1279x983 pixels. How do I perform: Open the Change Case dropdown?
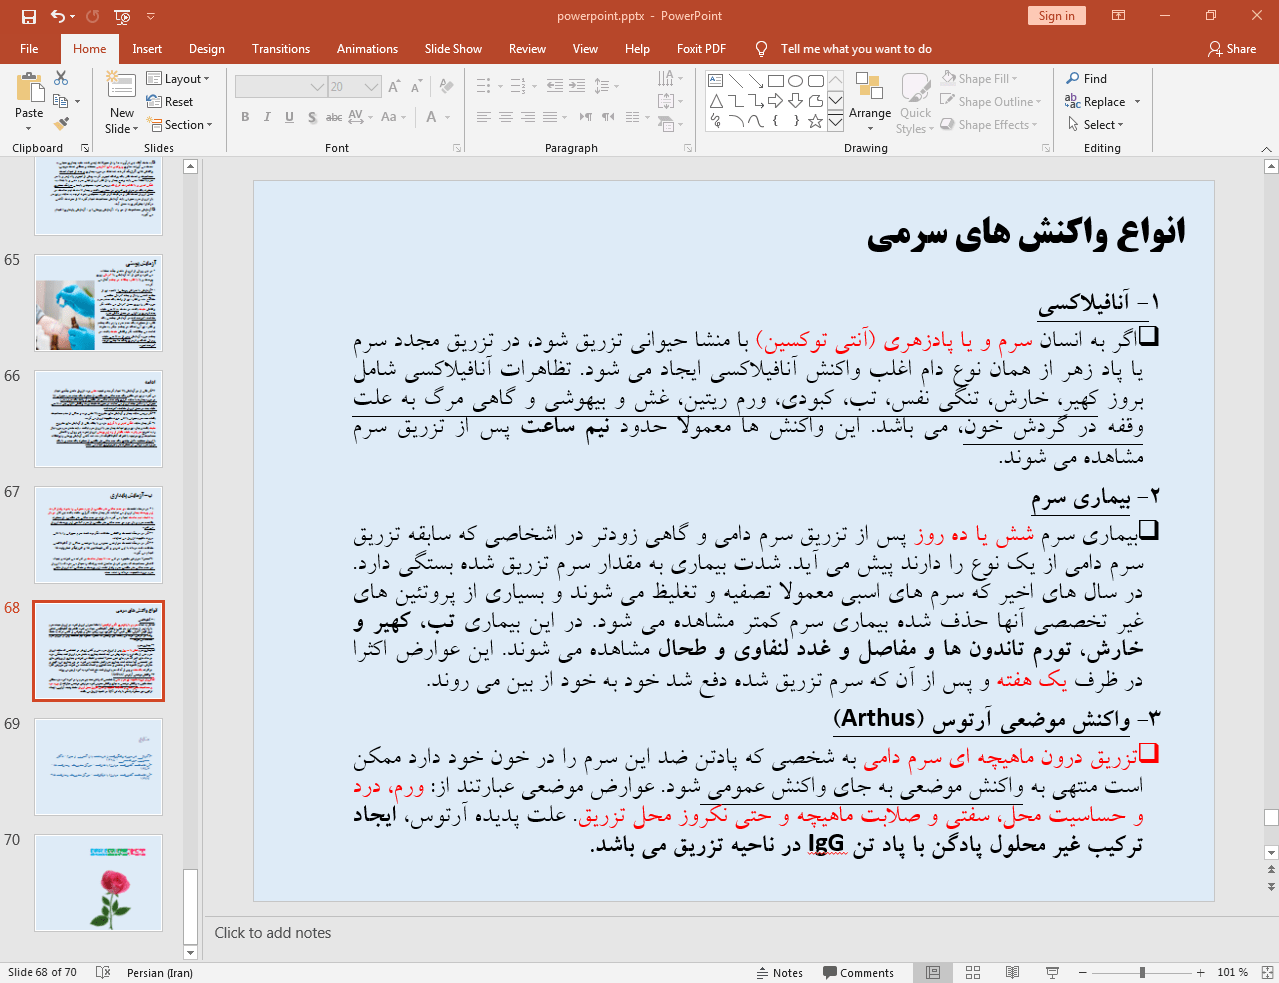(394, 117)
